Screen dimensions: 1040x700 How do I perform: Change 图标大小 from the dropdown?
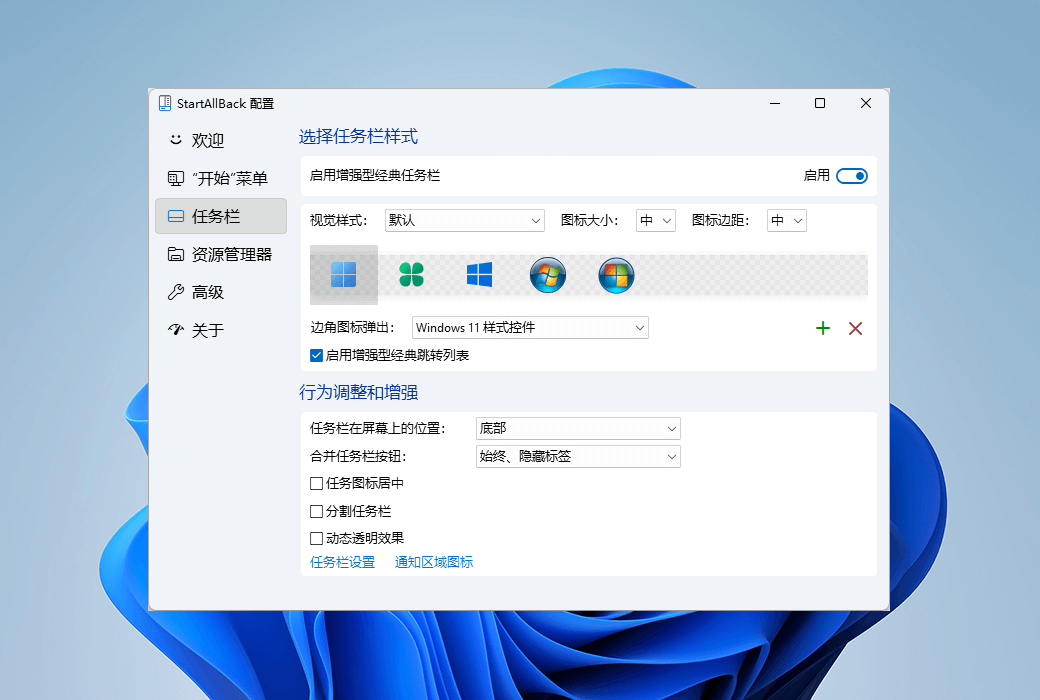pyautogui.click(x=655, y=220)
